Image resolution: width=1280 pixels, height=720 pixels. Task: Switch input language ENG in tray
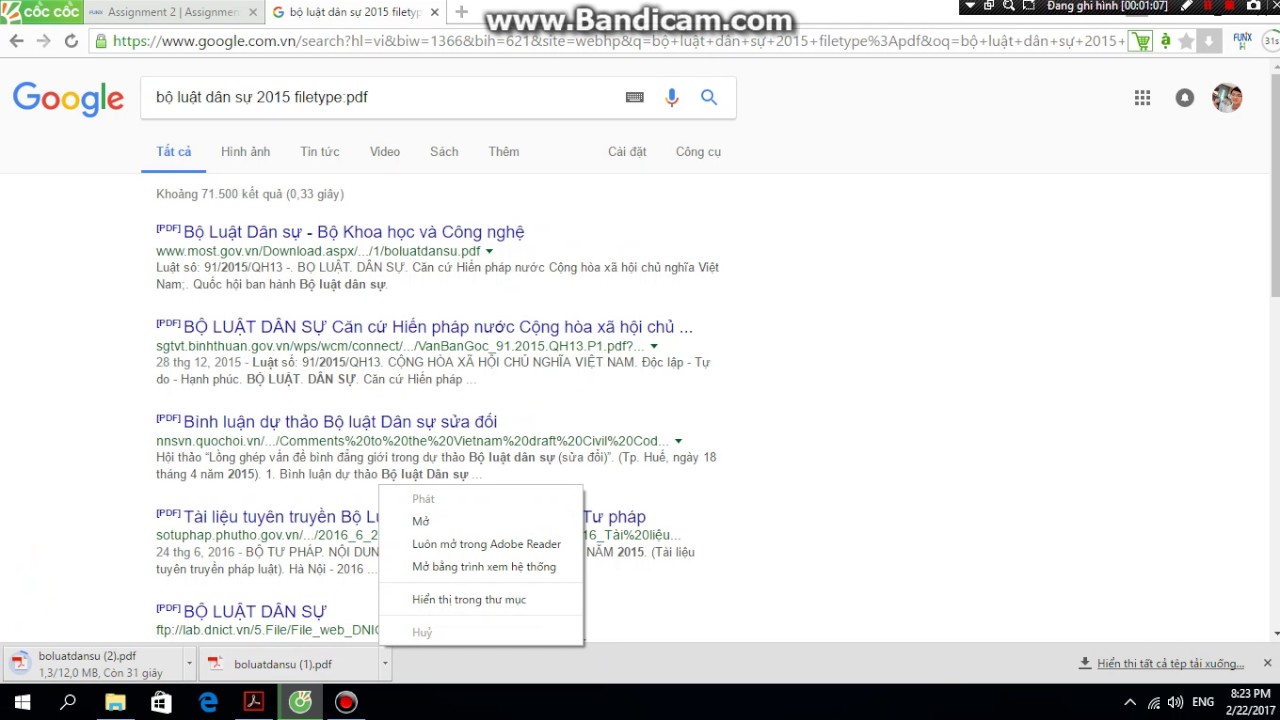coord(1203,702)
